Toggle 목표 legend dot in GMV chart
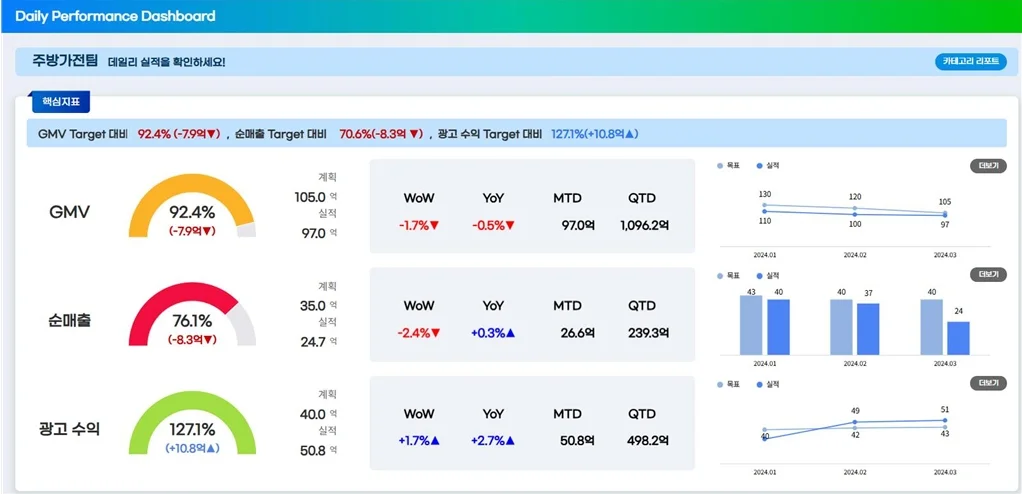 pyautogui.click(x=720, y=165)
